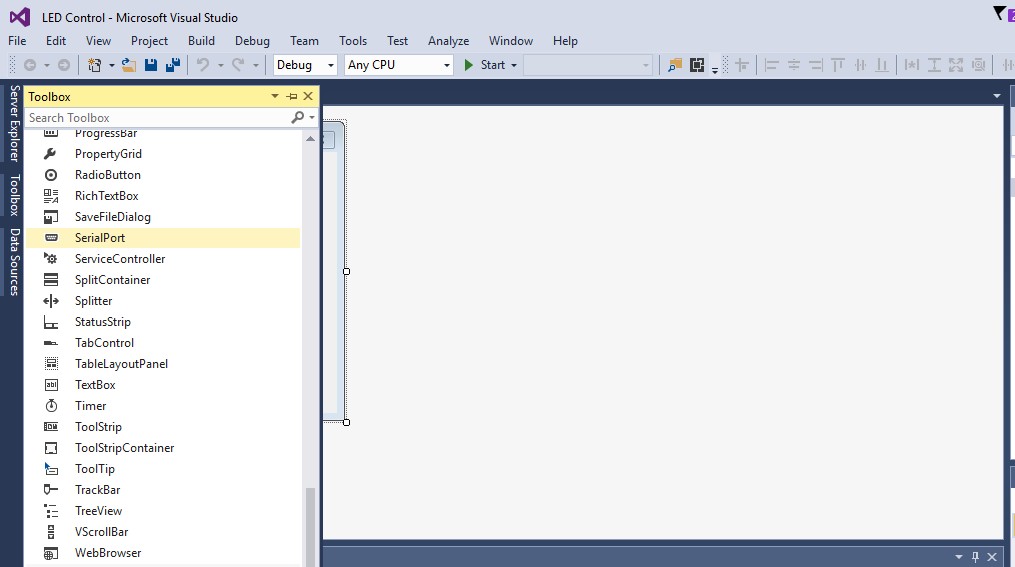This screenshot has height=567, width=1015.
Task: Click the Visual Studio logo icon
Action: [20, 17]
